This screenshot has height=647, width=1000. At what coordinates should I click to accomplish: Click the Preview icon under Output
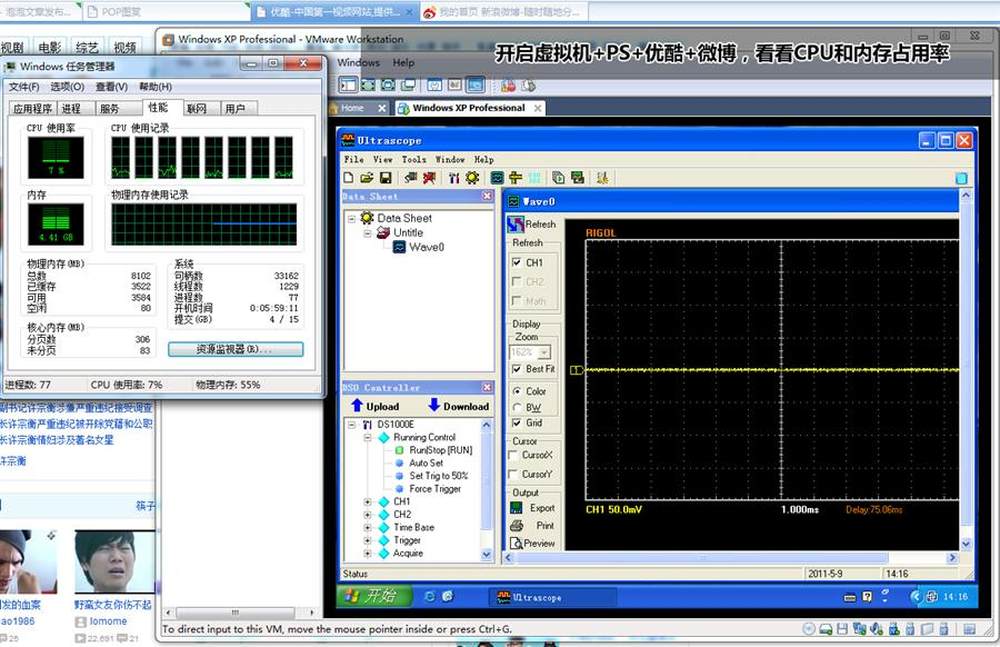coord(516,543)
